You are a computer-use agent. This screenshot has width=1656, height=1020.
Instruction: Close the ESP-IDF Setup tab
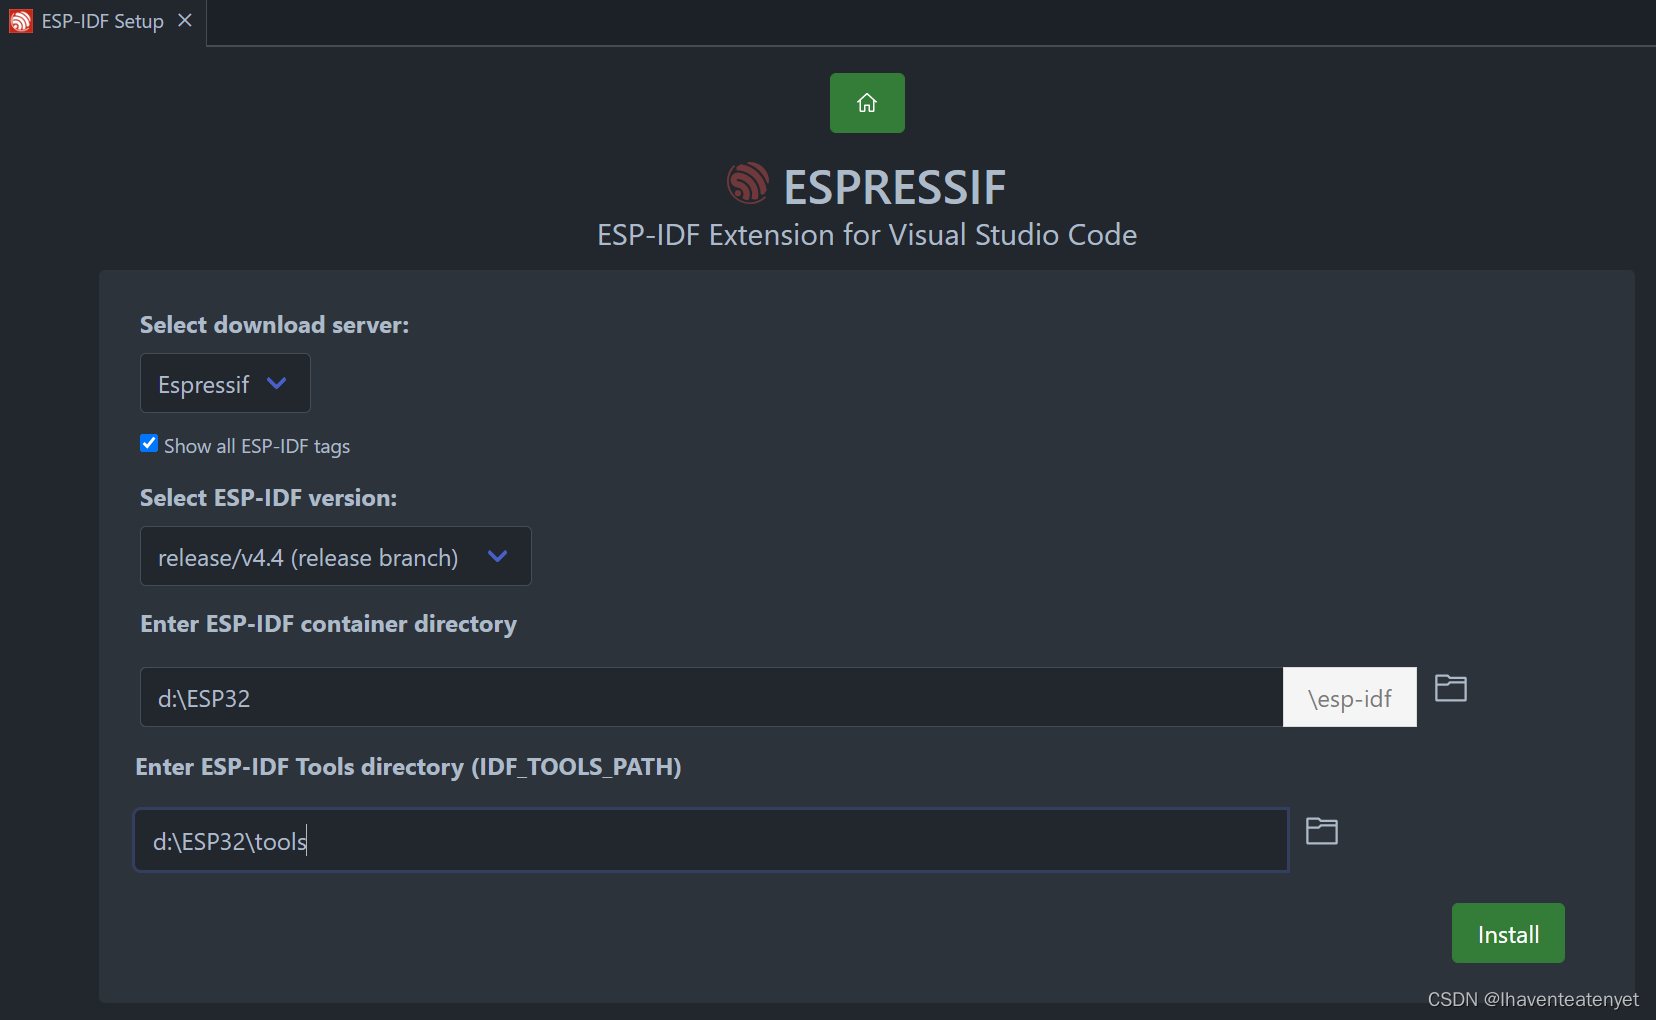[x=184, y=19]
